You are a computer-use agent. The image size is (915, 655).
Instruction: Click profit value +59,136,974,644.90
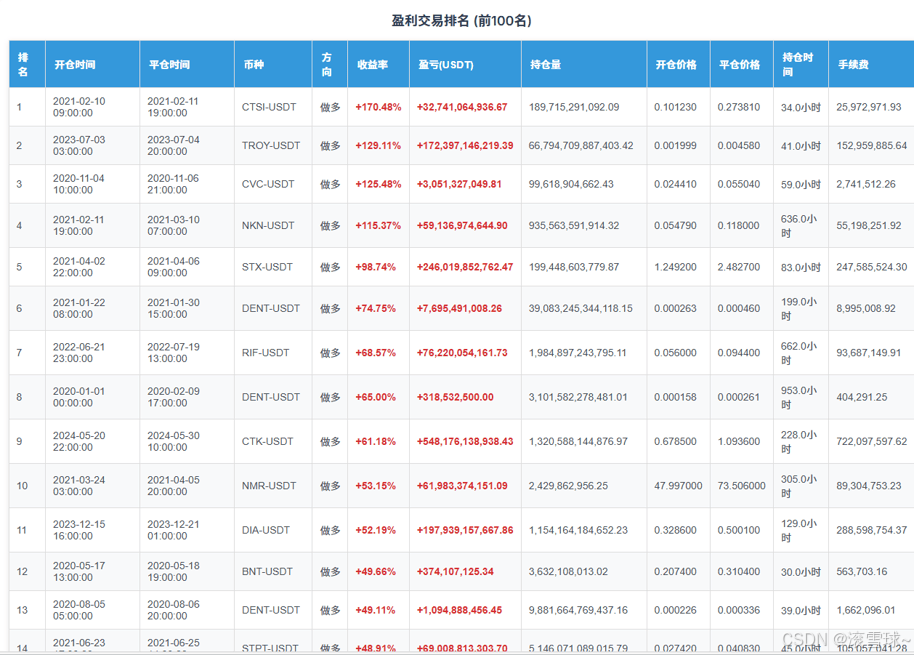(462, 226)
